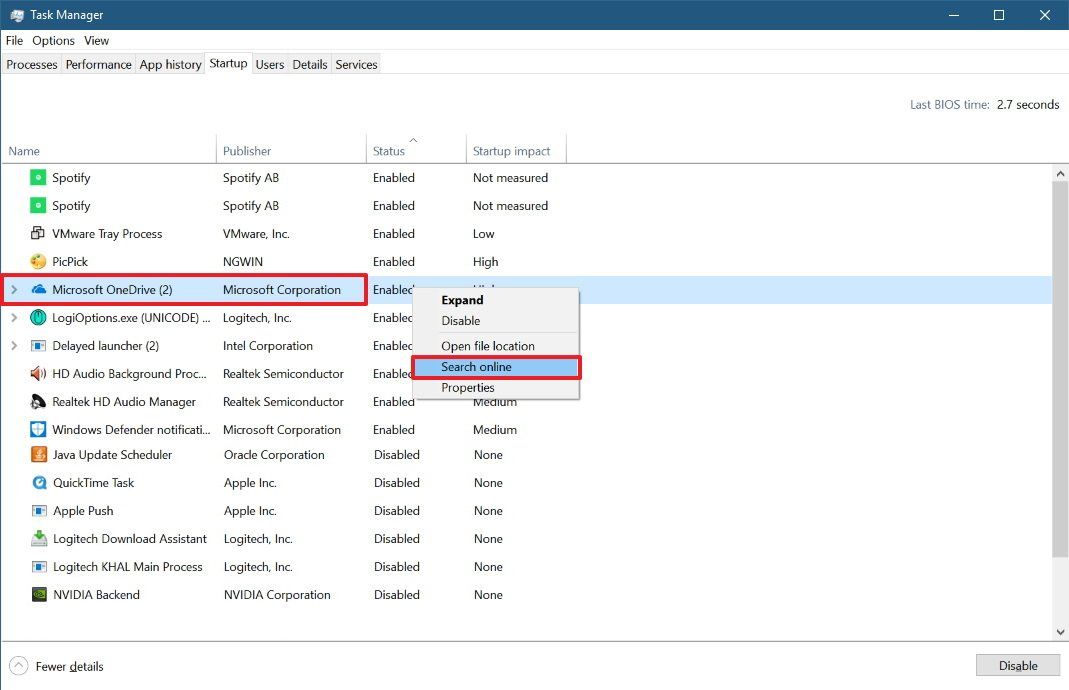This screenshot has height=690, width=1069.
Task: Select the QuickTime Task icon
Action: point(38,482)
